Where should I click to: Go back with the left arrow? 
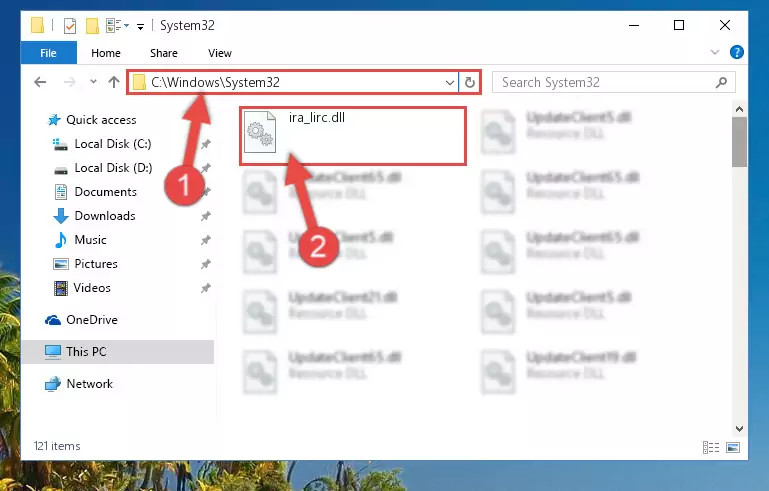click(40, 82)
